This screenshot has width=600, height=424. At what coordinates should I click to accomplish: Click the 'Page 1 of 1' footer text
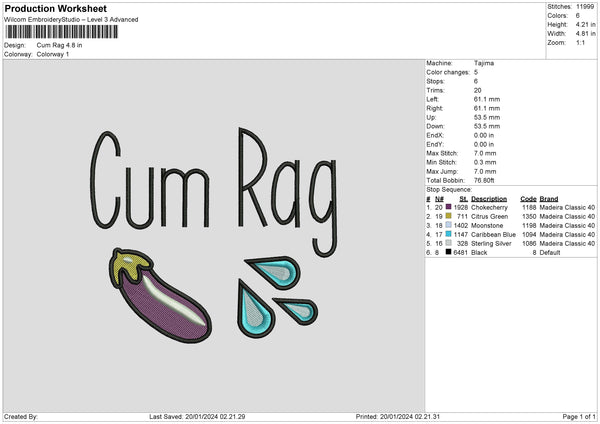tap(579, 417)
